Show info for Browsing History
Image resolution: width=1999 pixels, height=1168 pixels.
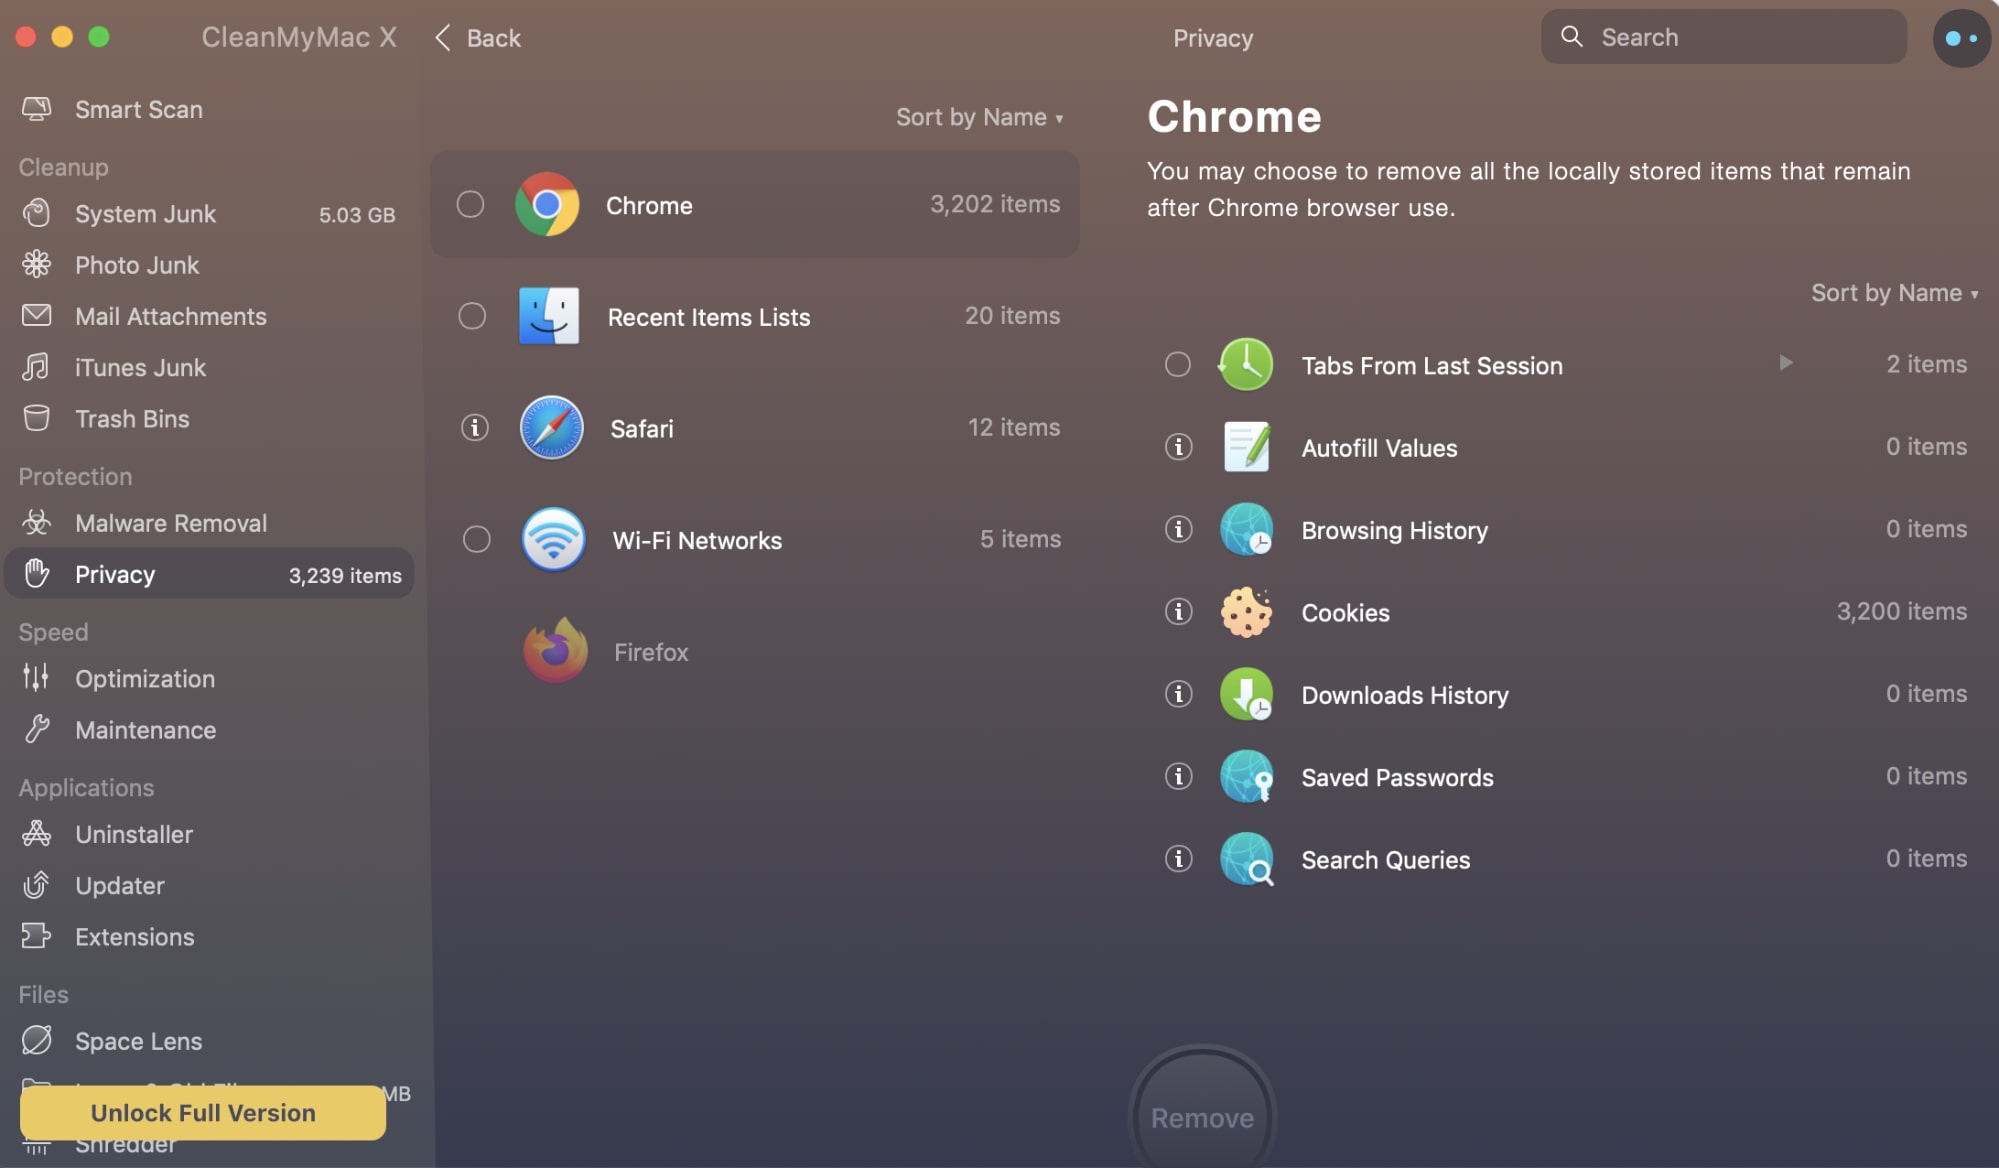[1179, 529]
